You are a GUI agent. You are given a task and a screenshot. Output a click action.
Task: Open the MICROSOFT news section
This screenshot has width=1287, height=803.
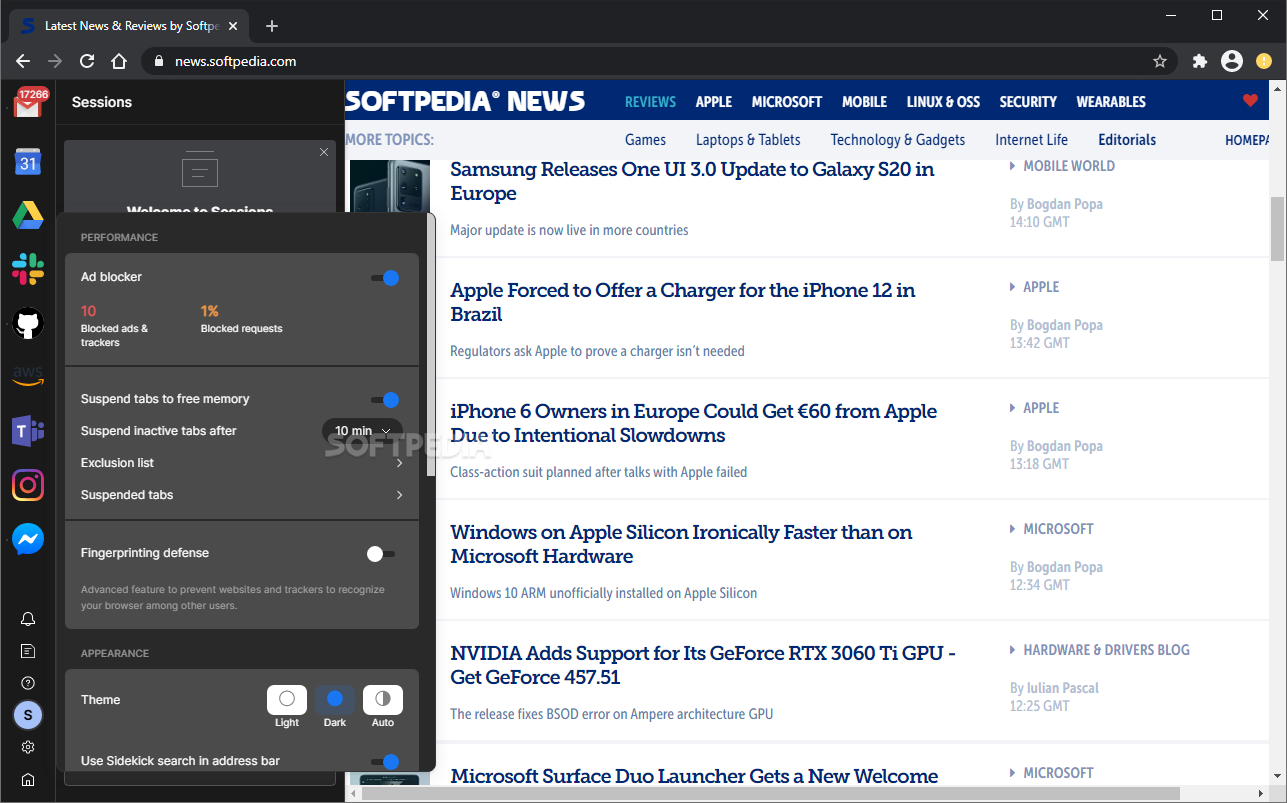787,102
